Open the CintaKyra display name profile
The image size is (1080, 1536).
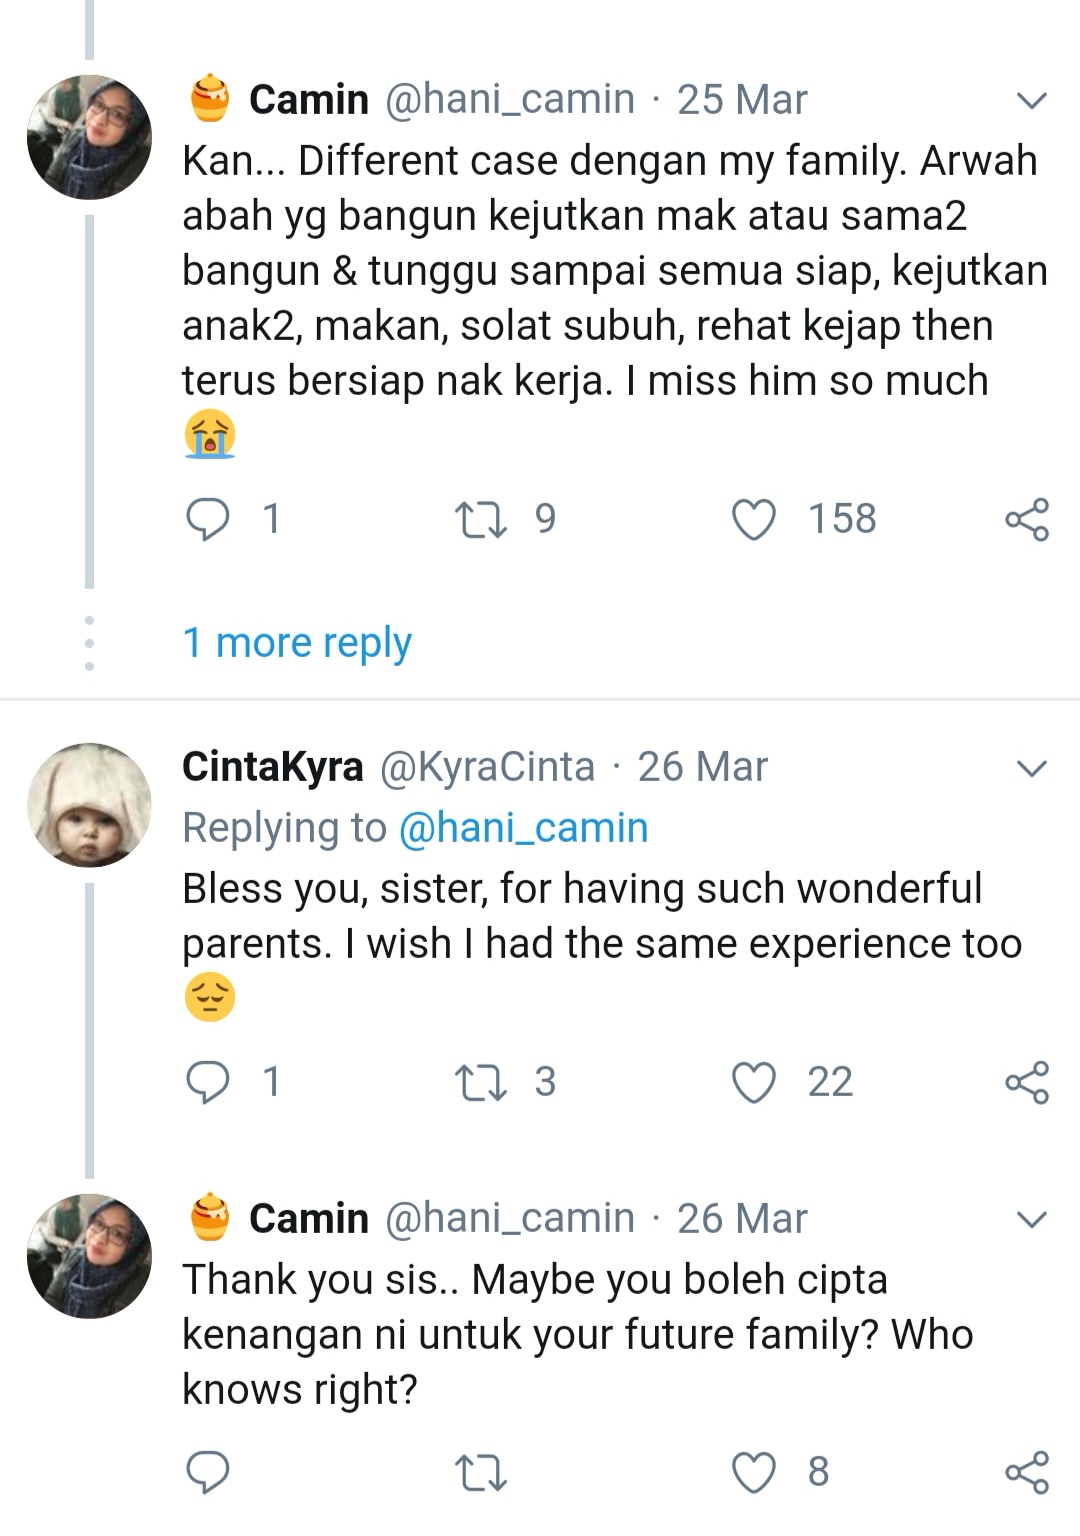(272, 767)
